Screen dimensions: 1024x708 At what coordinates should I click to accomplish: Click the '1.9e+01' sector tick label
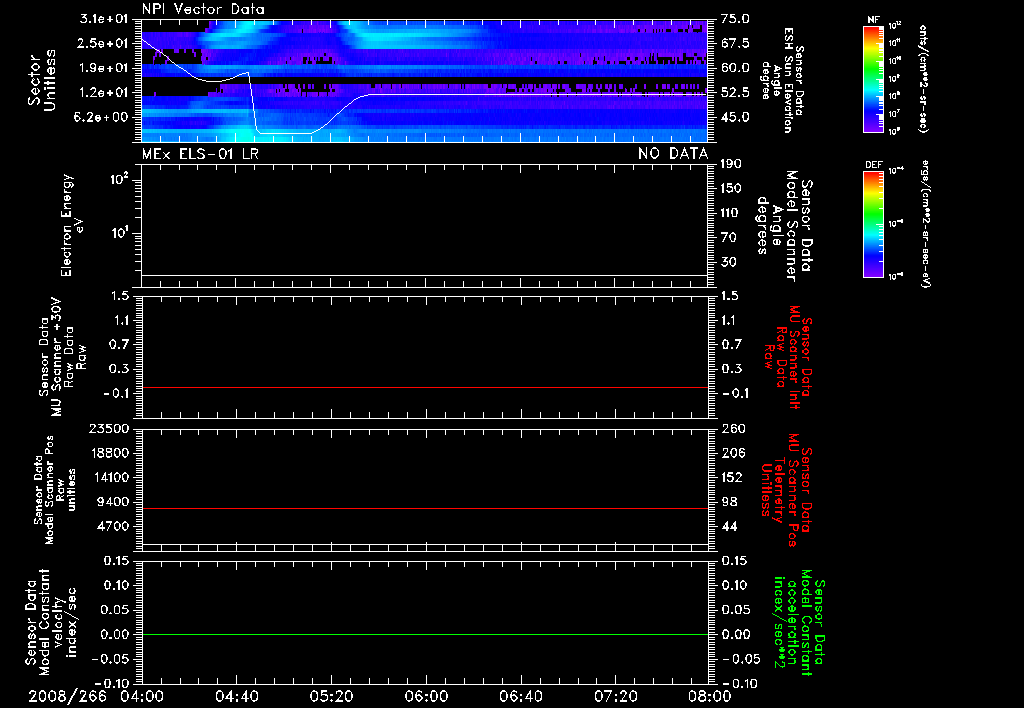point(103,68)
